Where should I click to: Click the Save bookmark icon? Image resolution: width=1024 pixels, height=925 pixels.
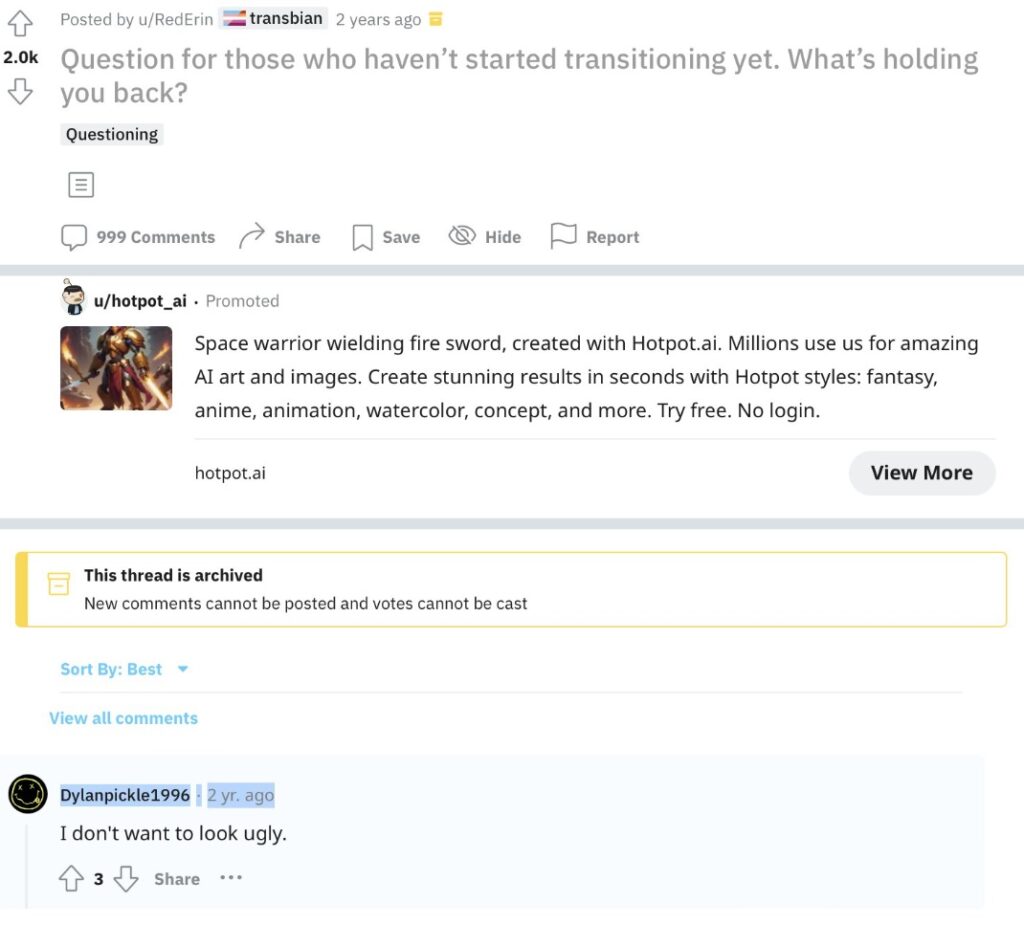(361, 236)
